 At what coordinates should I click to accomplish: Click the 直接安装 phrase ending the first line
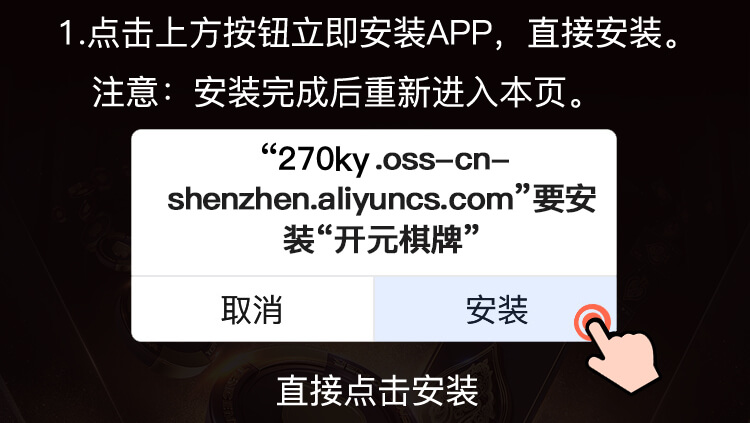595,34
